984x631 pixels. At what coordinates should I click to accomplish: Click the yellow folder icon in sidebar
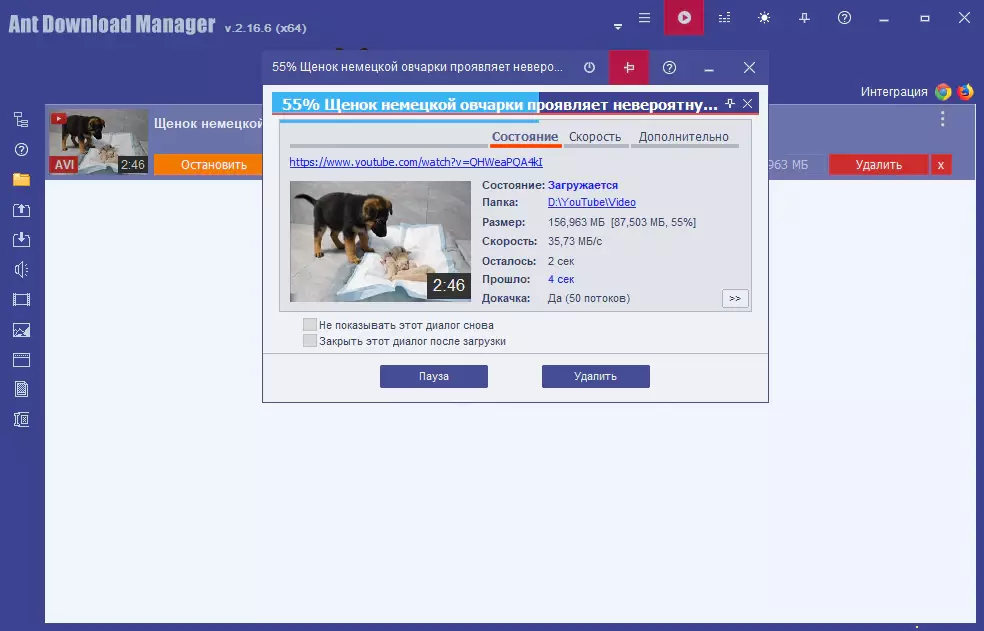click(21, 180)
